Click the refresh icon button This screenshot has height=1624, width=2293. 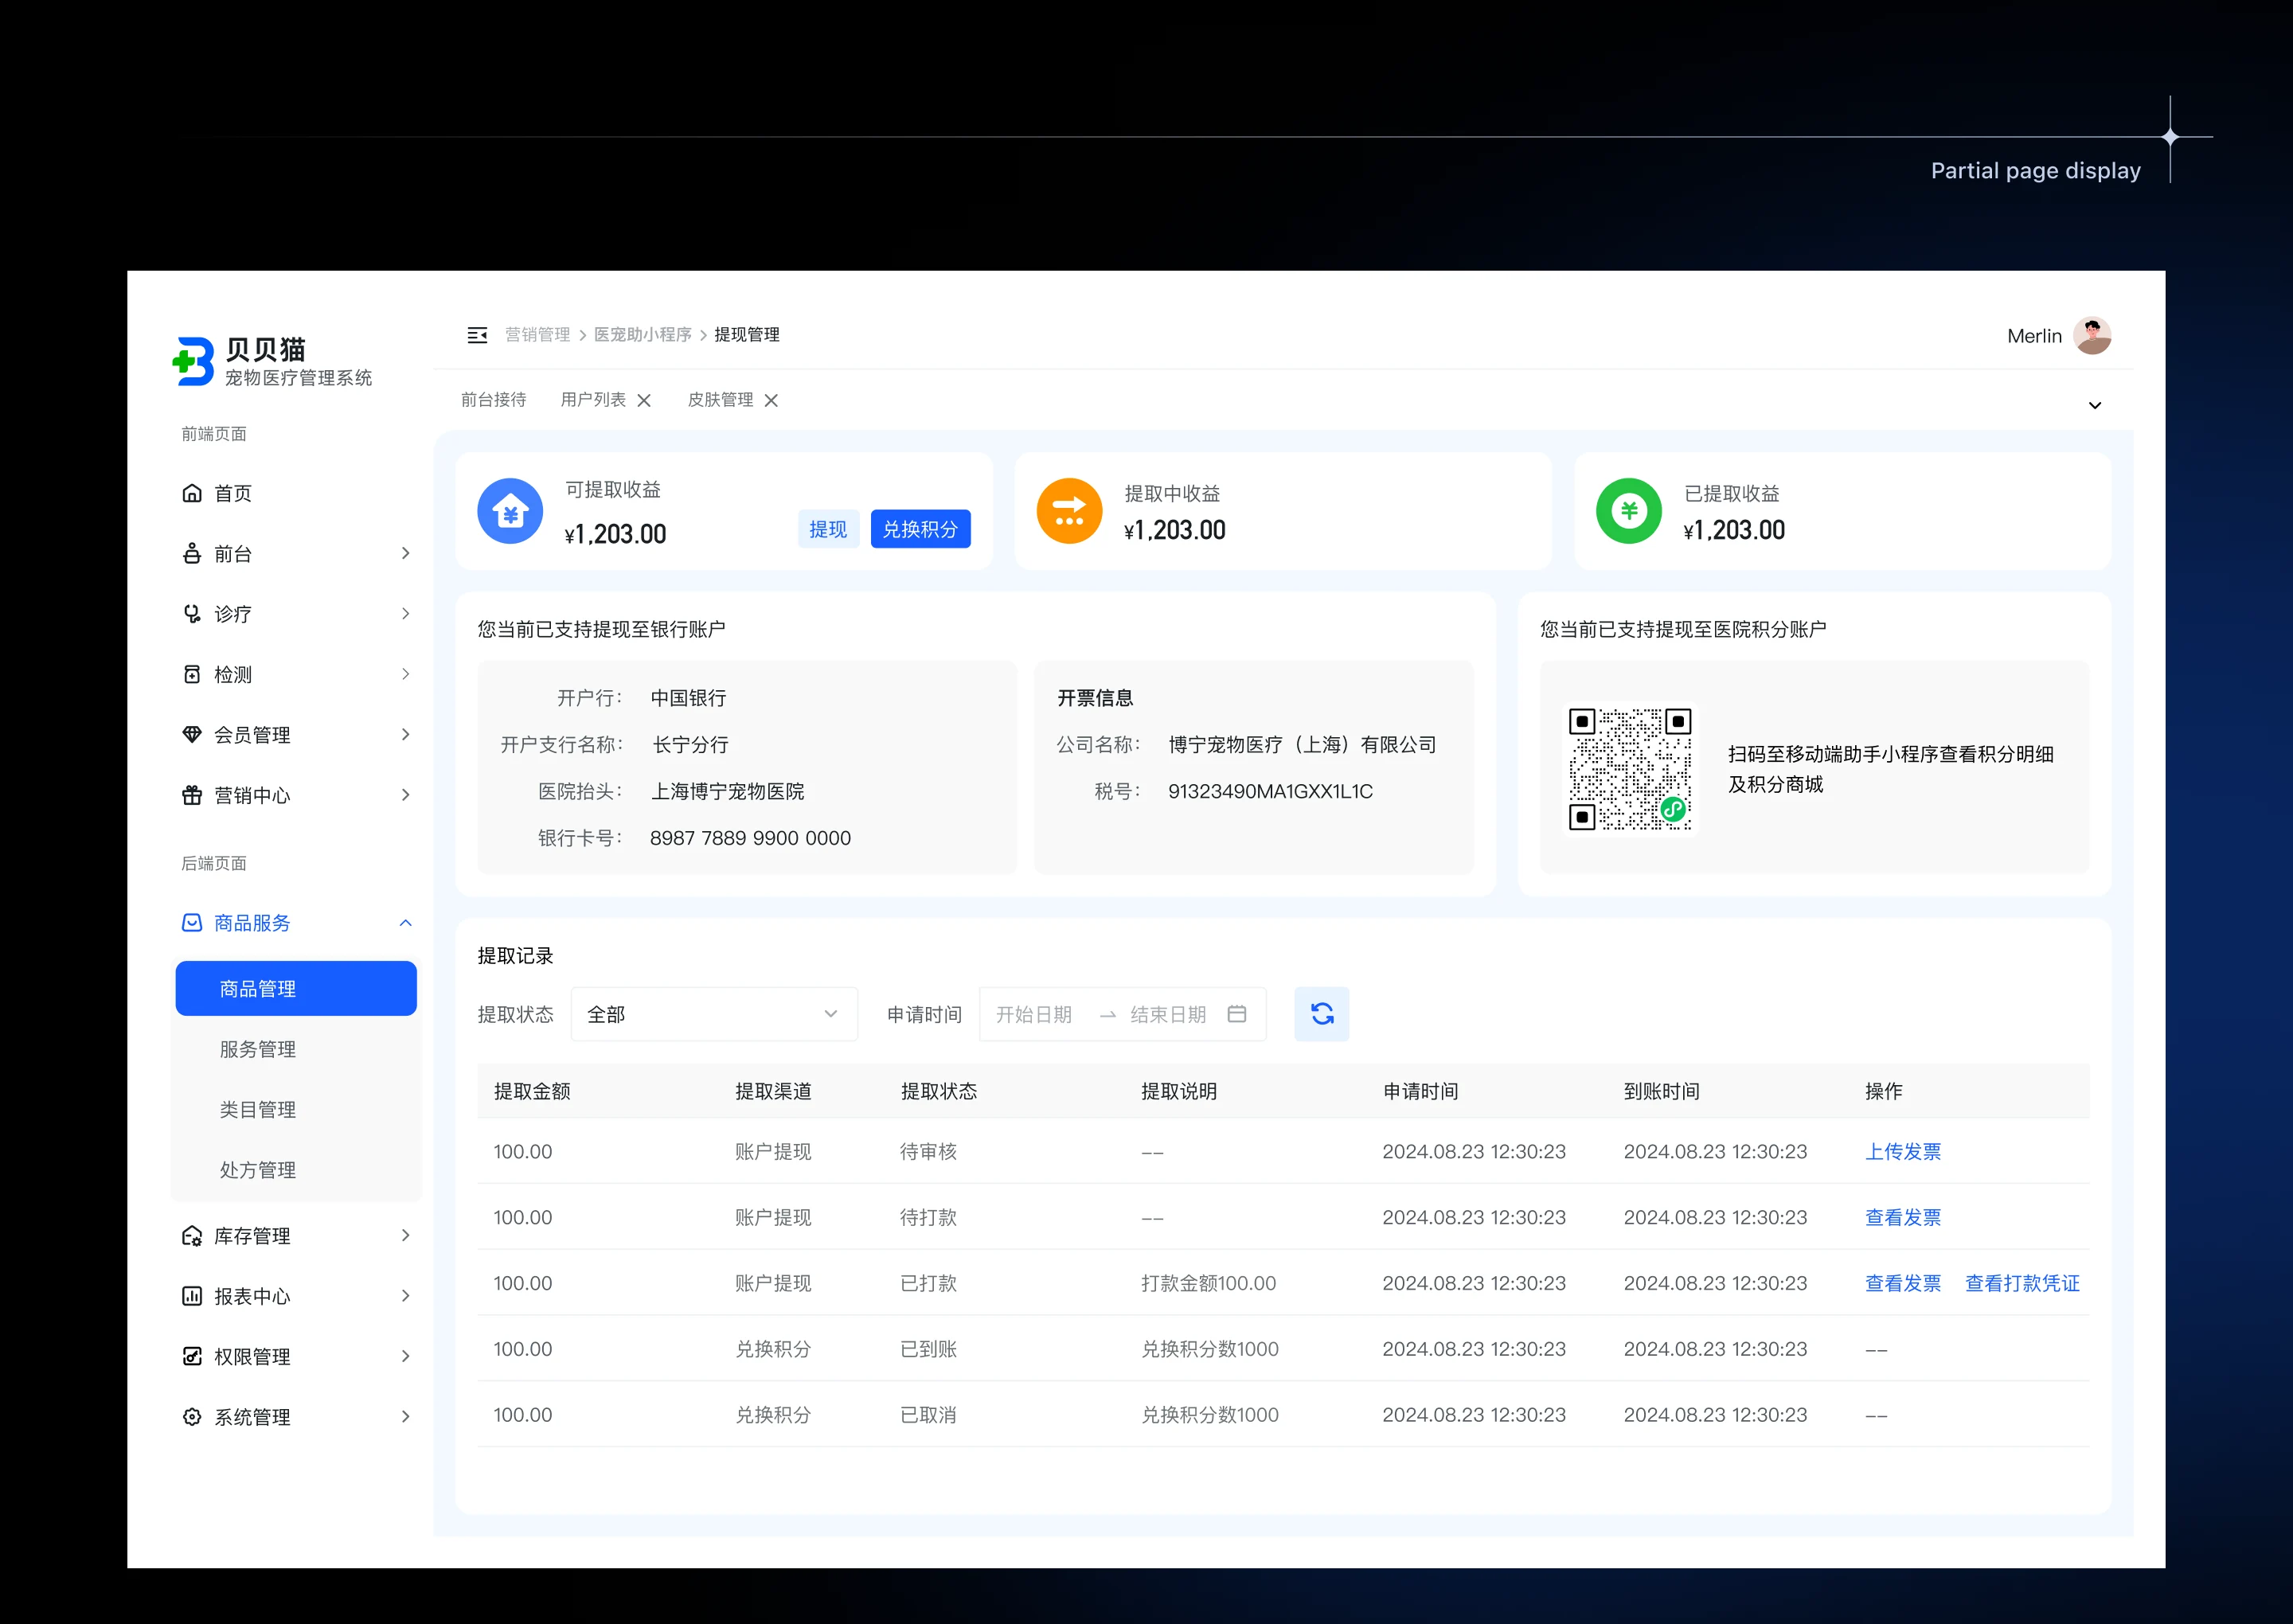1321,1014
